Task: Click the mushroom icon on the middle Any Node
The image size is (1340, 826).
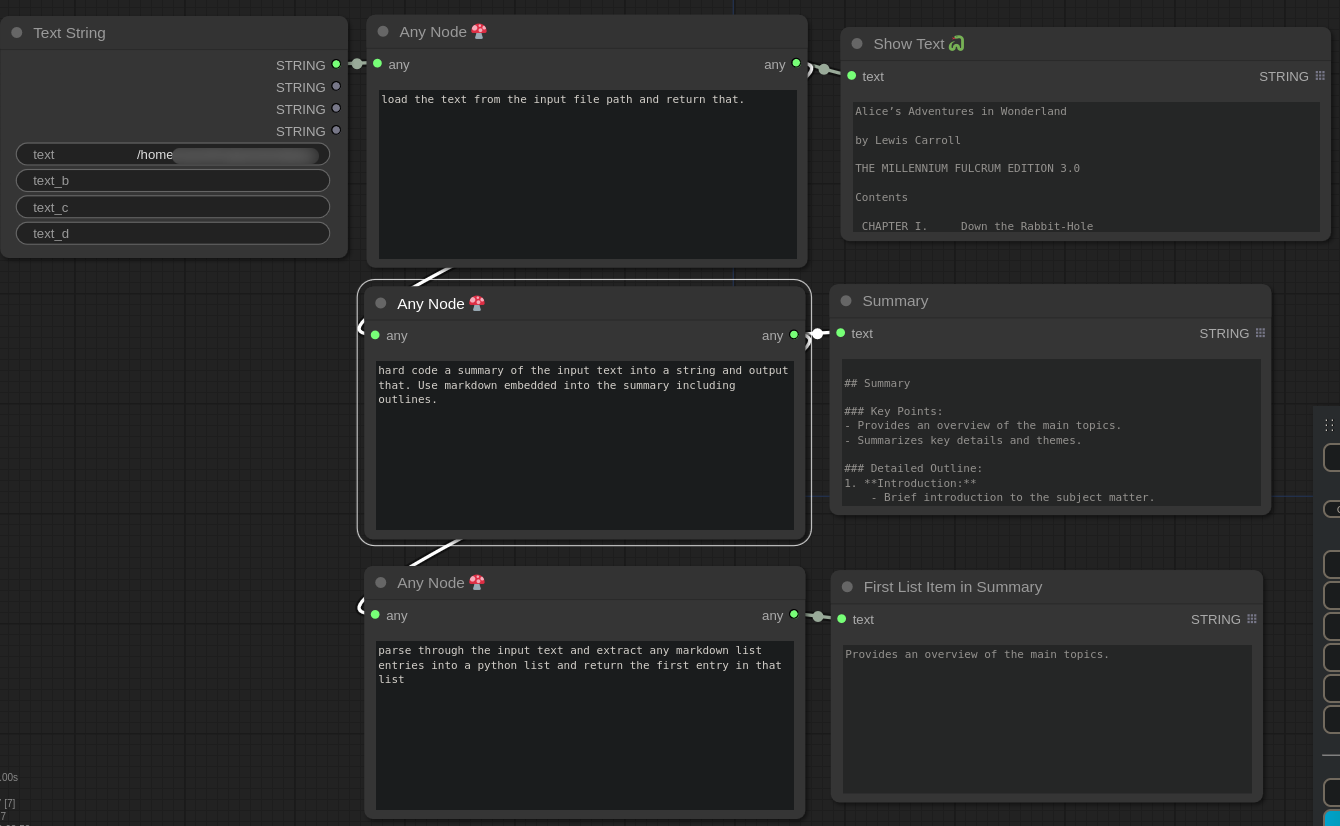Action: point(477,303)
